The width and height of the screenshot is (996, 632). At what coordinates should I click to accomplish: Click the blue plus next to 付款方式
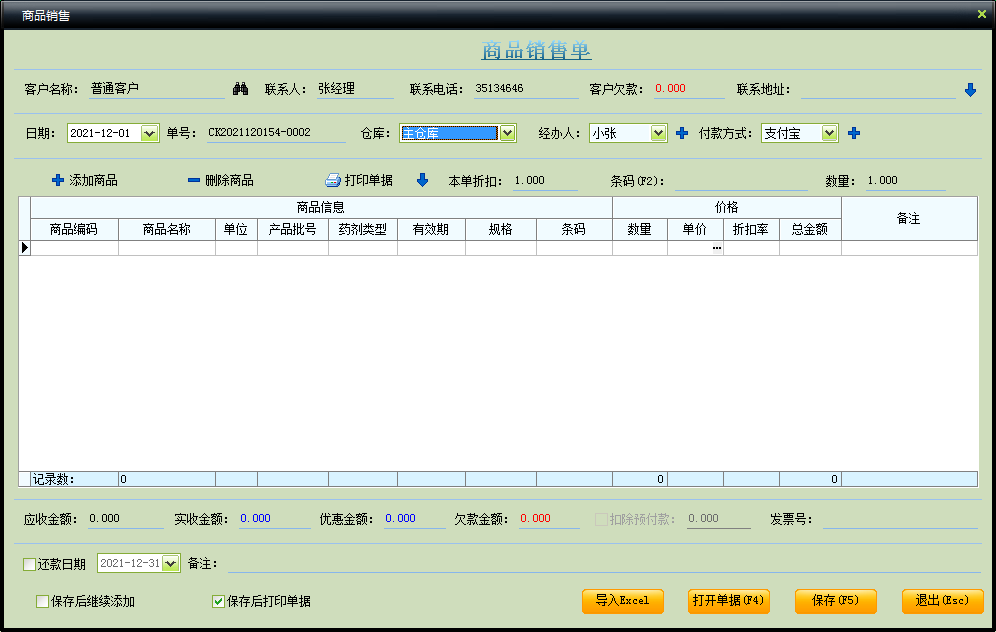point(854,133)
